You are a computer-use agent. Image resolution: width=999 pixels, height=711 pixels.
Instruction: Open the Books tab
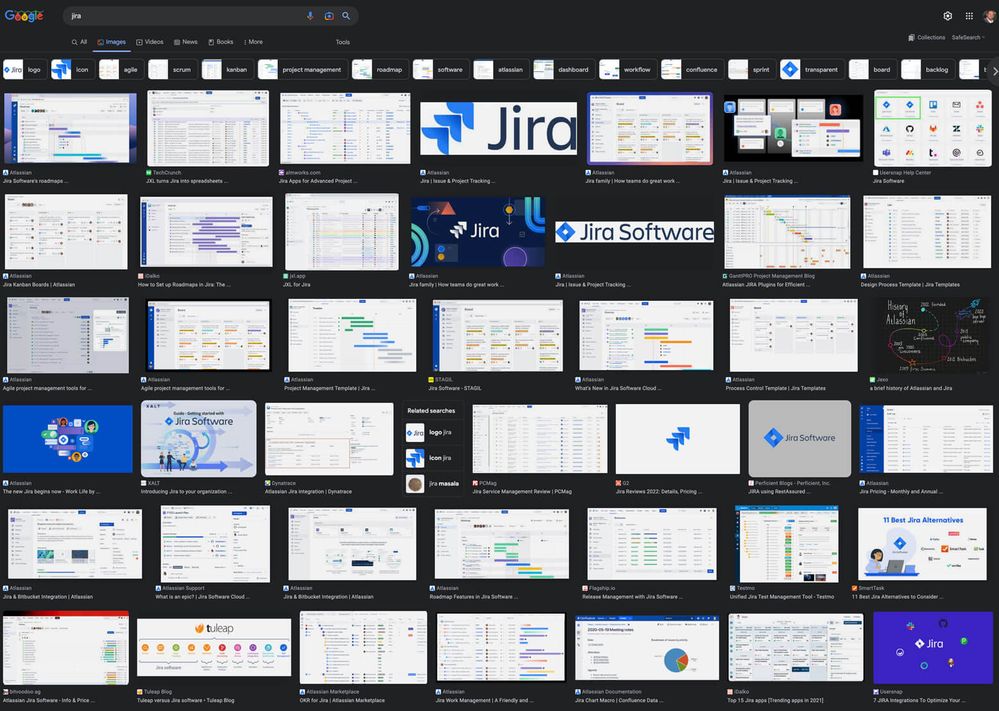point(221,42)
